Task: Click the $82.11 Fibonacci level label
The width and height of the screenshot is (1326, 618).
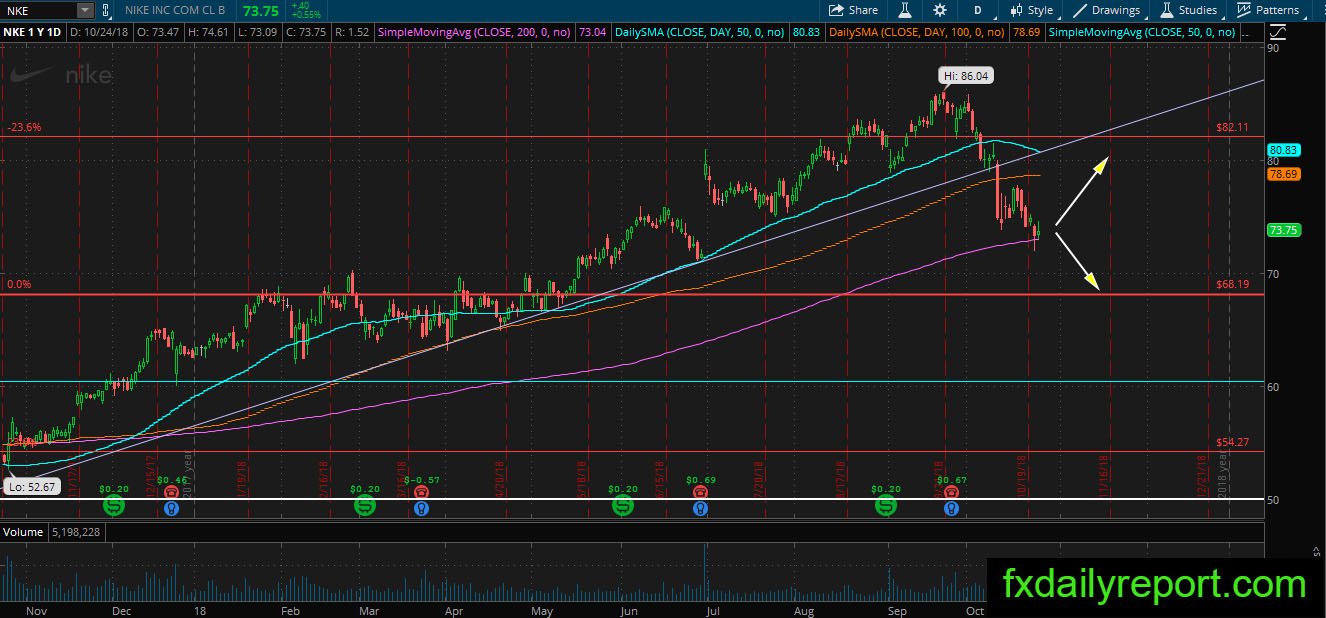Action: 1233,128
